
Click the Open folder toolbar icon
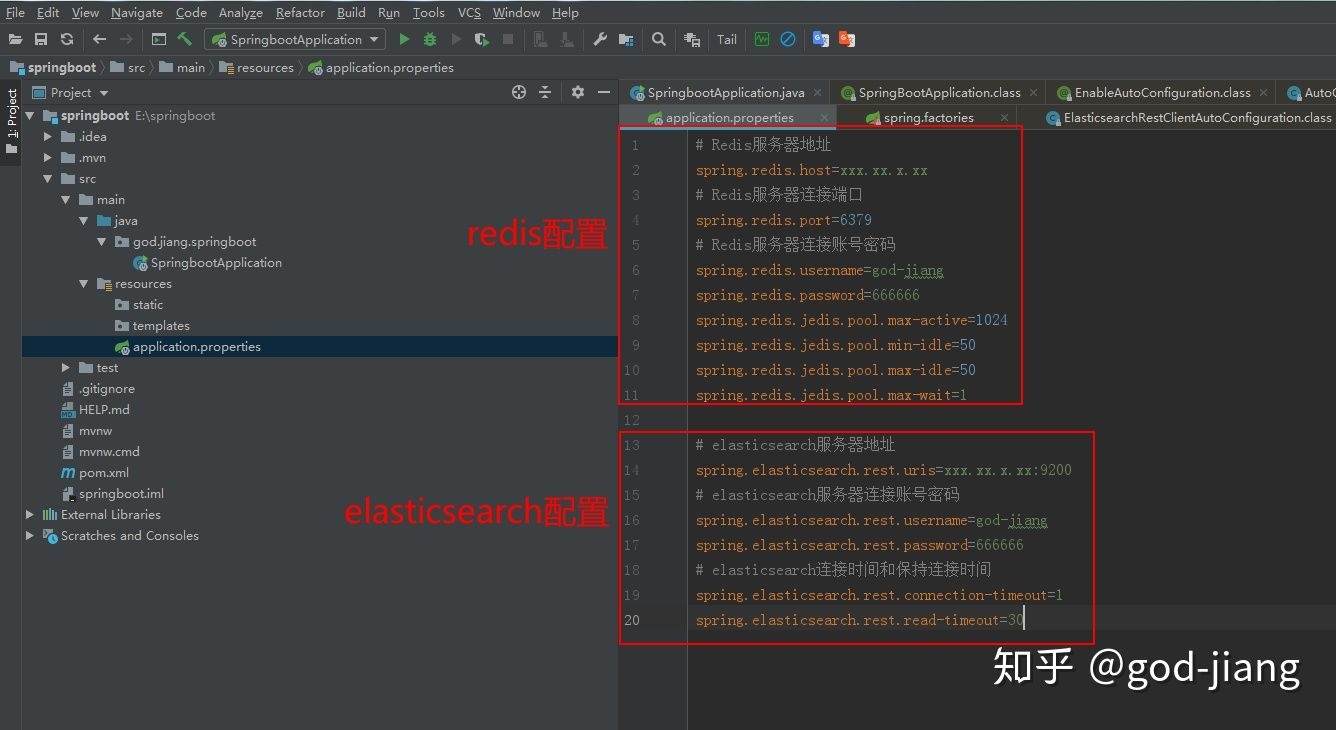15,39
